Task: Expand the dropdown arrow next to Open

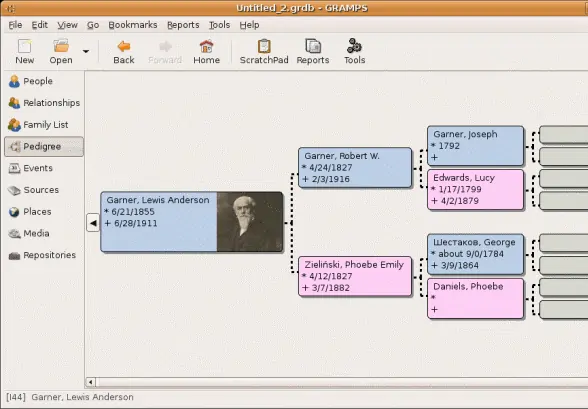Action: coord(86,51)
